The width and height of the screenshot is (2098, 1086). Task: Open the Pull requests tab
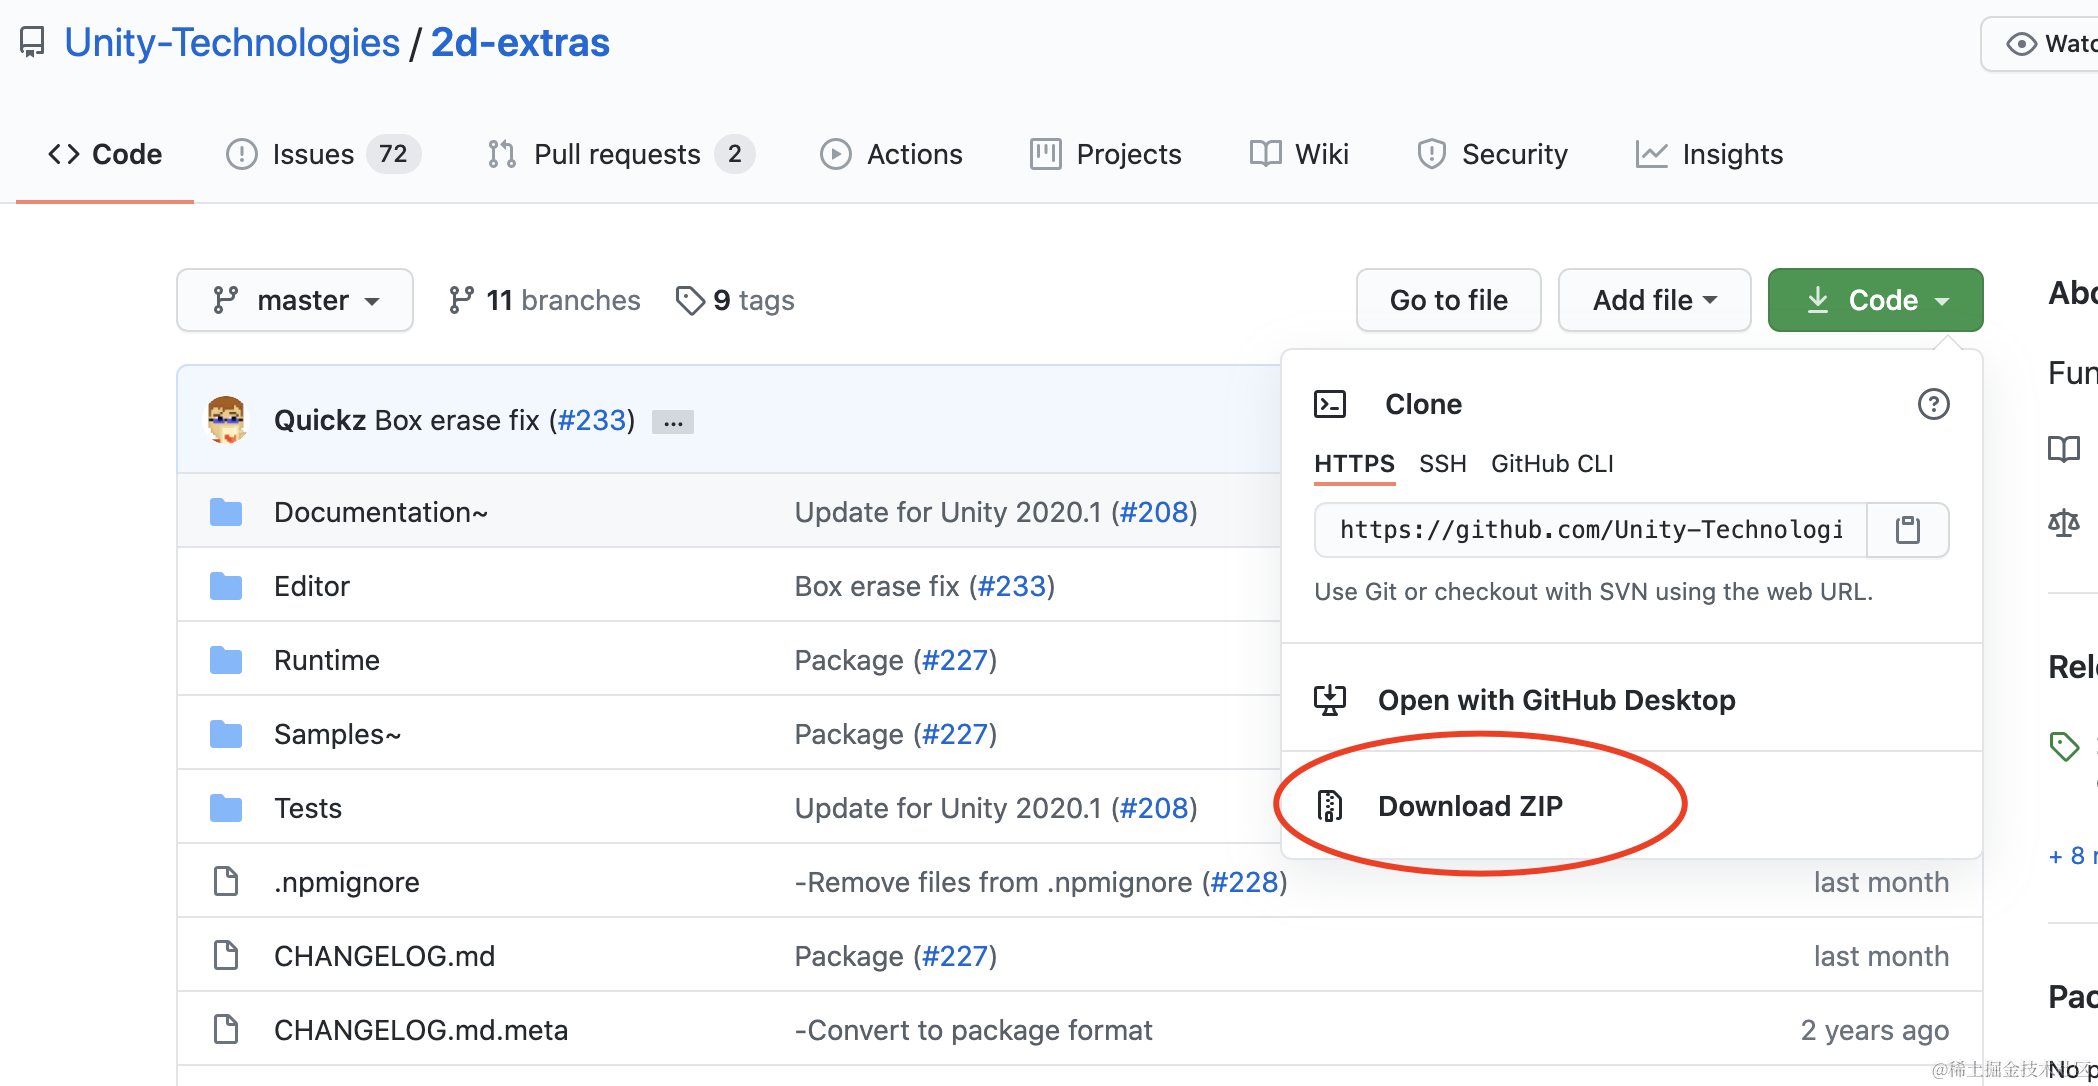point(620,154)
